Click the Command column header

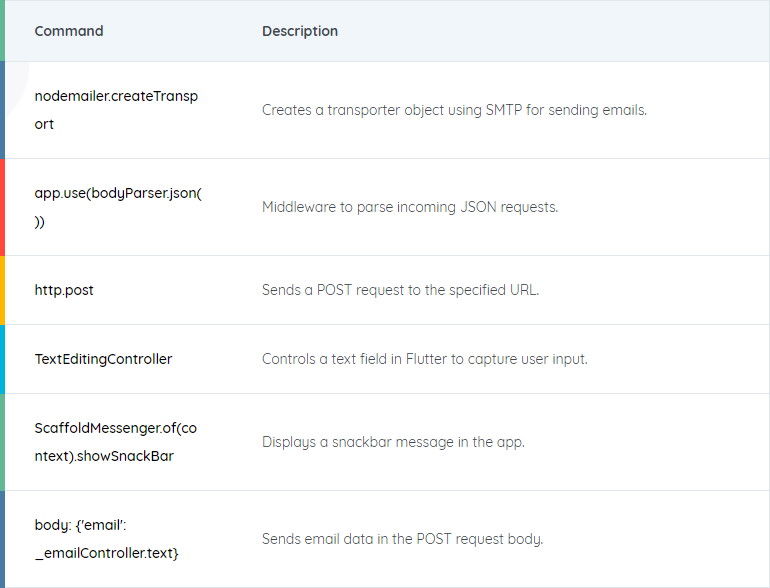69,31
